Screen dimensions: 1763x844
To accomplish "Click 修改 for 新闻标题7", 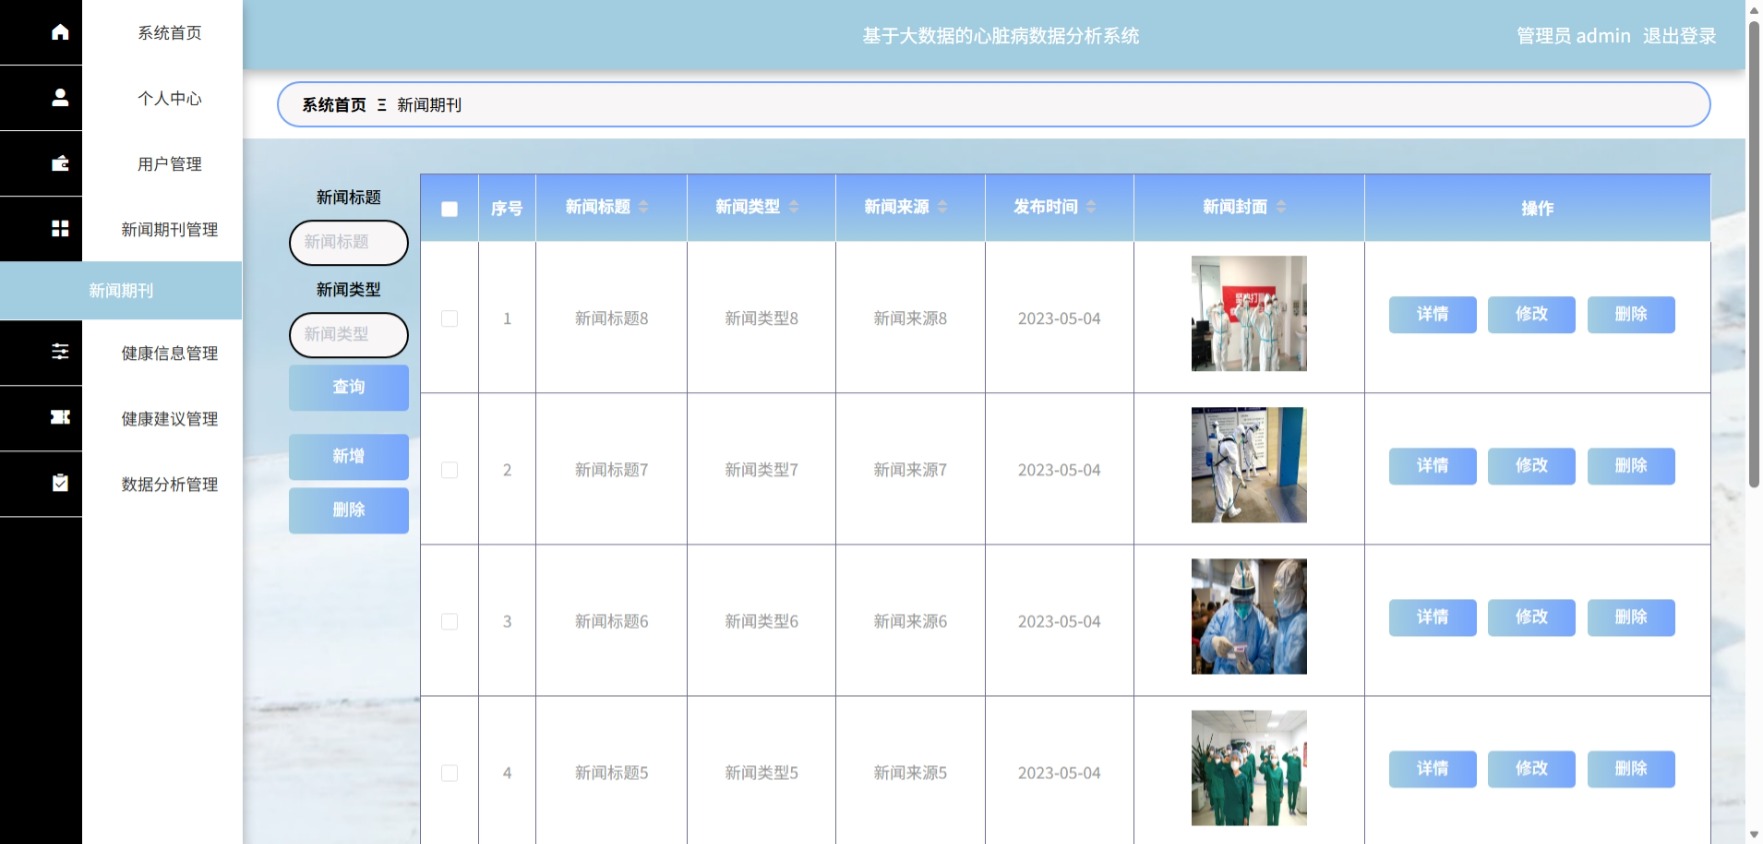I will coord(1531,466).
